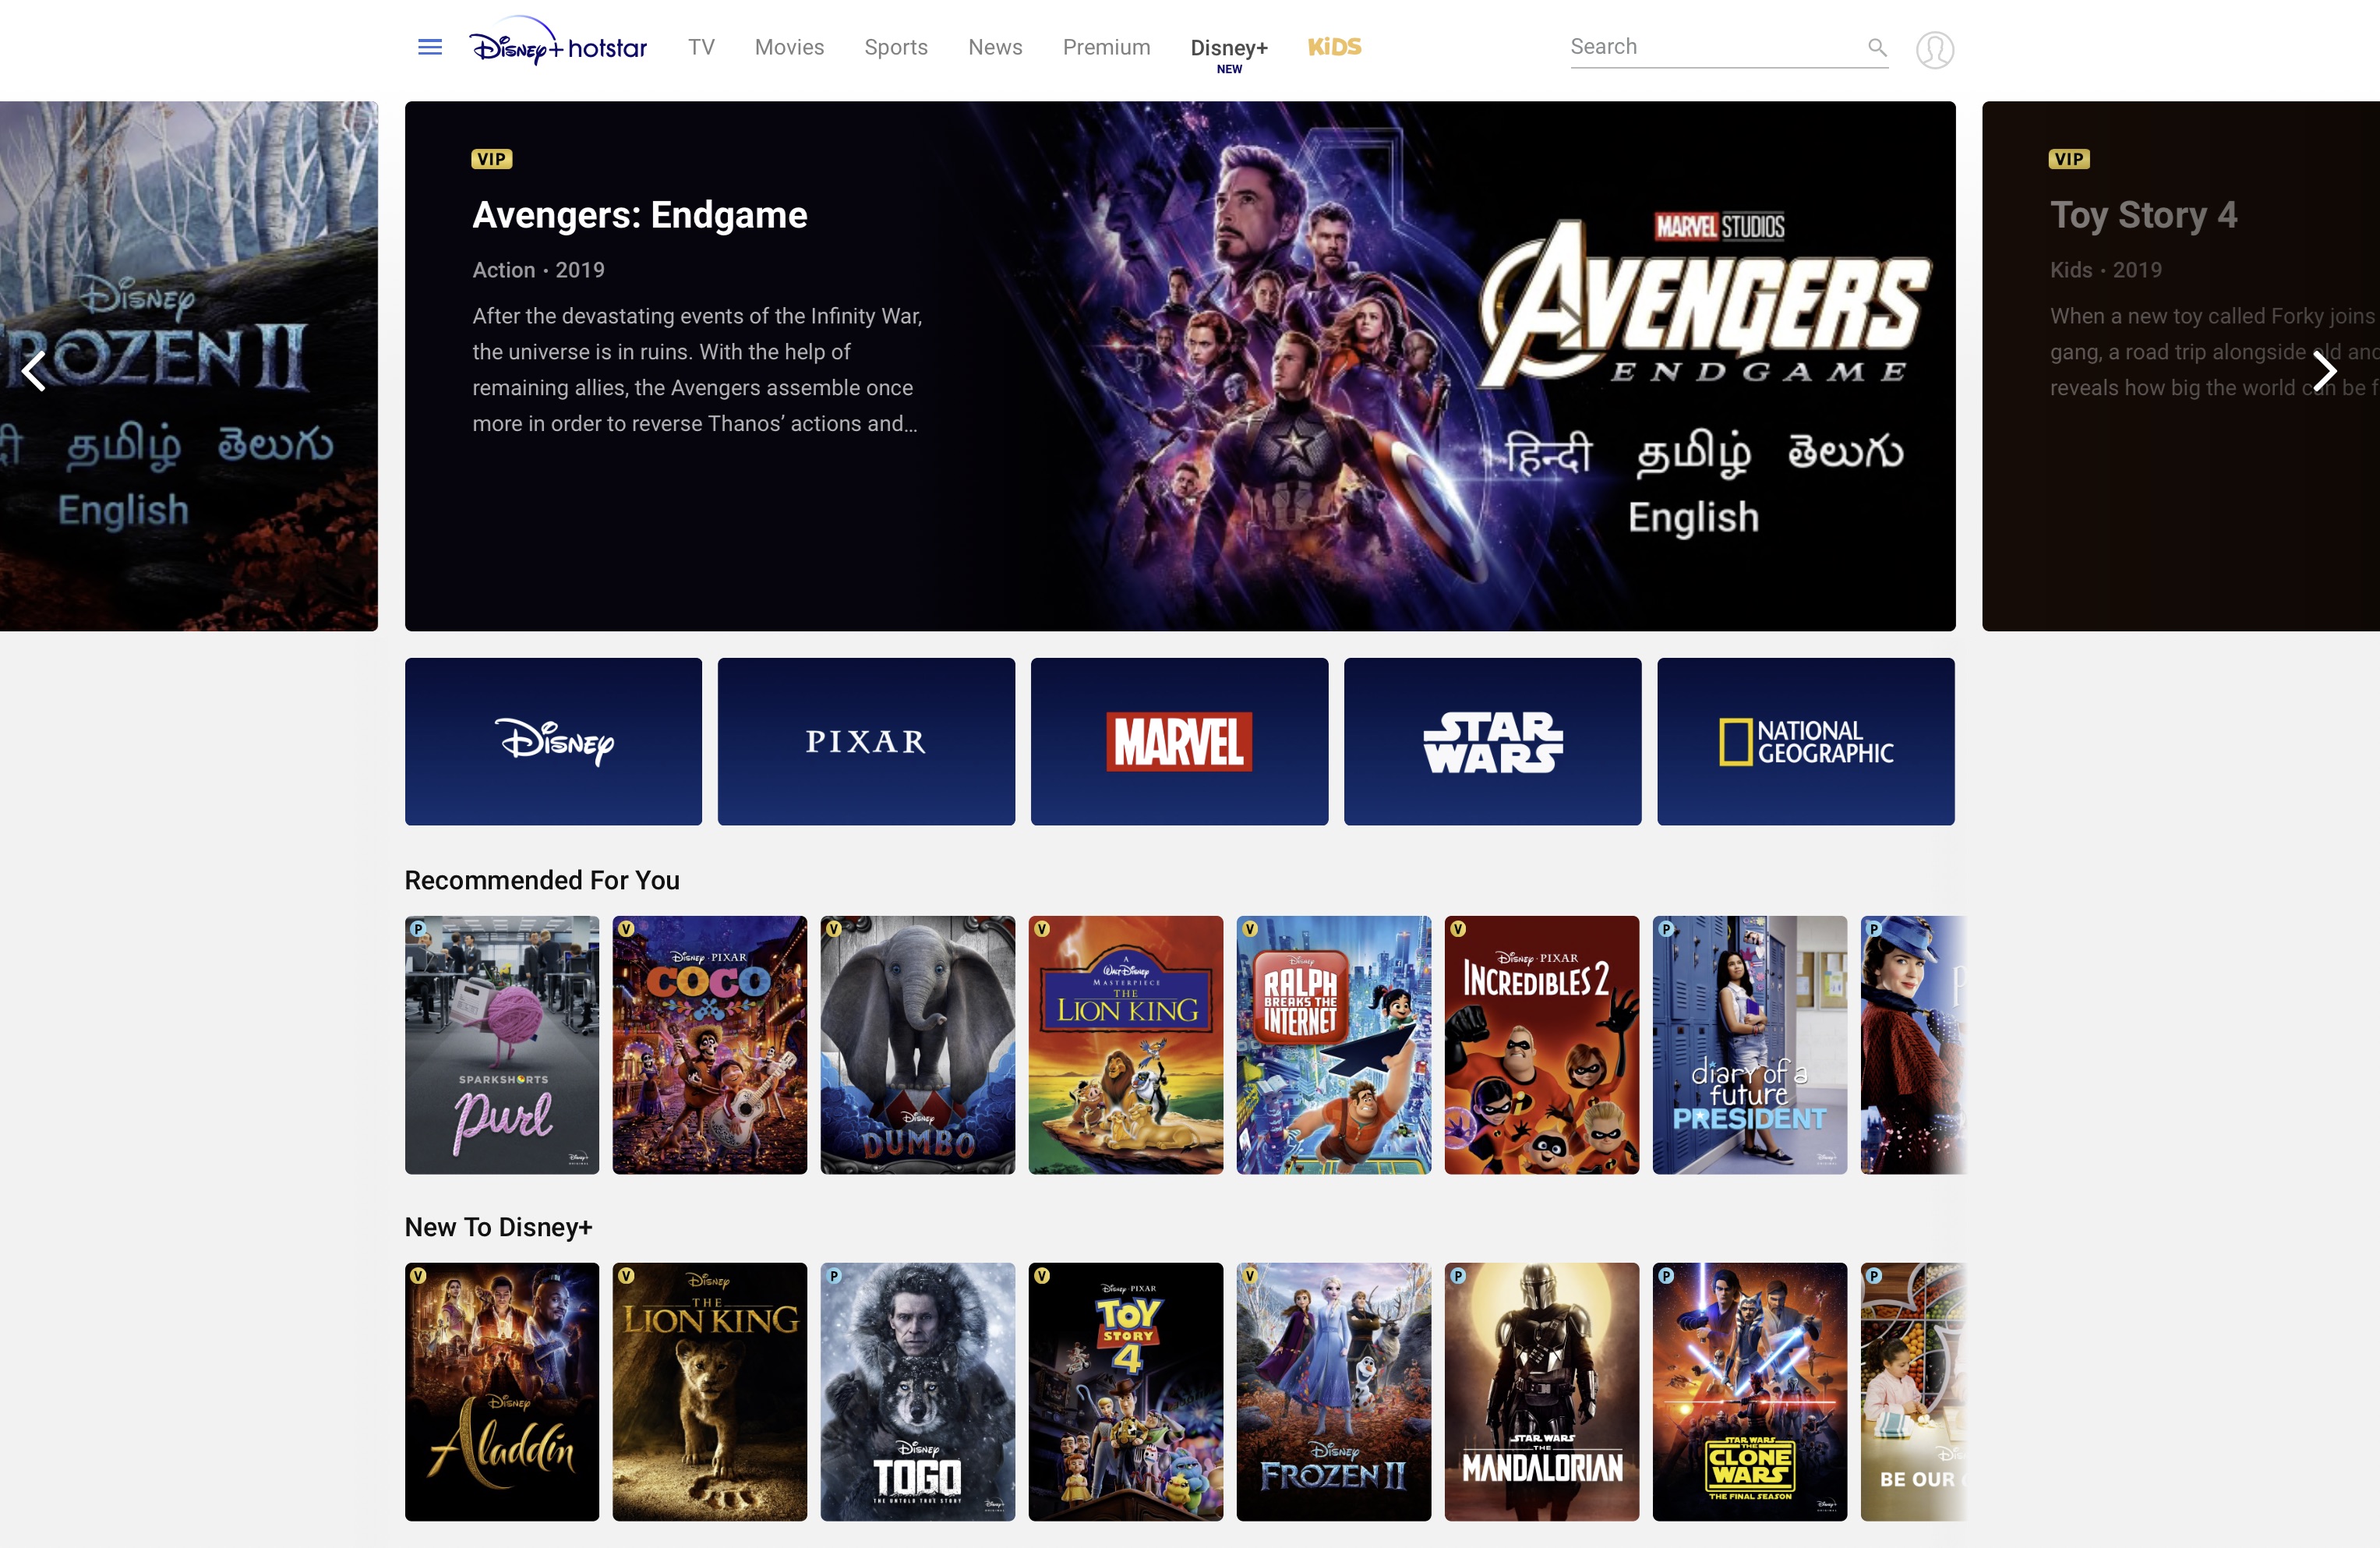Open the Pixar brand tile
2380x1548 pixels.
point(866,741)
